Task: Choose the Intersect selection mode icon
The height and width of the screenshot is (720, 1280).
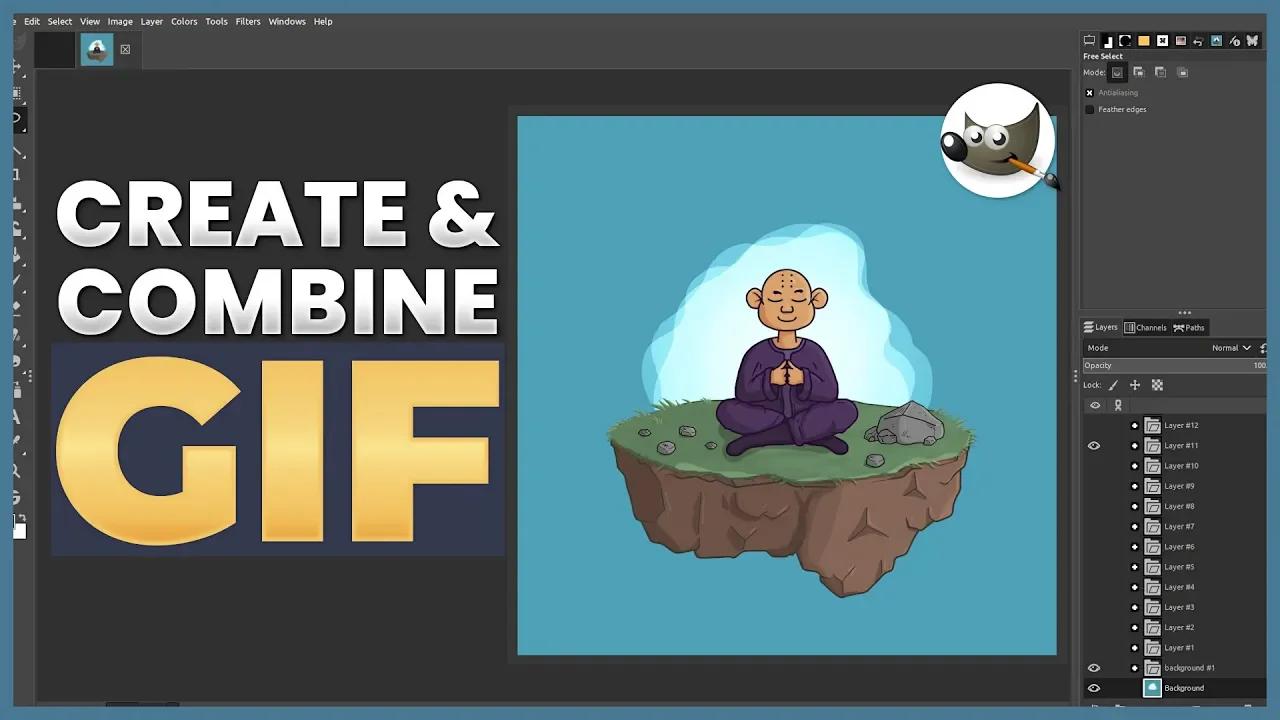Action: click(x=1182, y=72)
